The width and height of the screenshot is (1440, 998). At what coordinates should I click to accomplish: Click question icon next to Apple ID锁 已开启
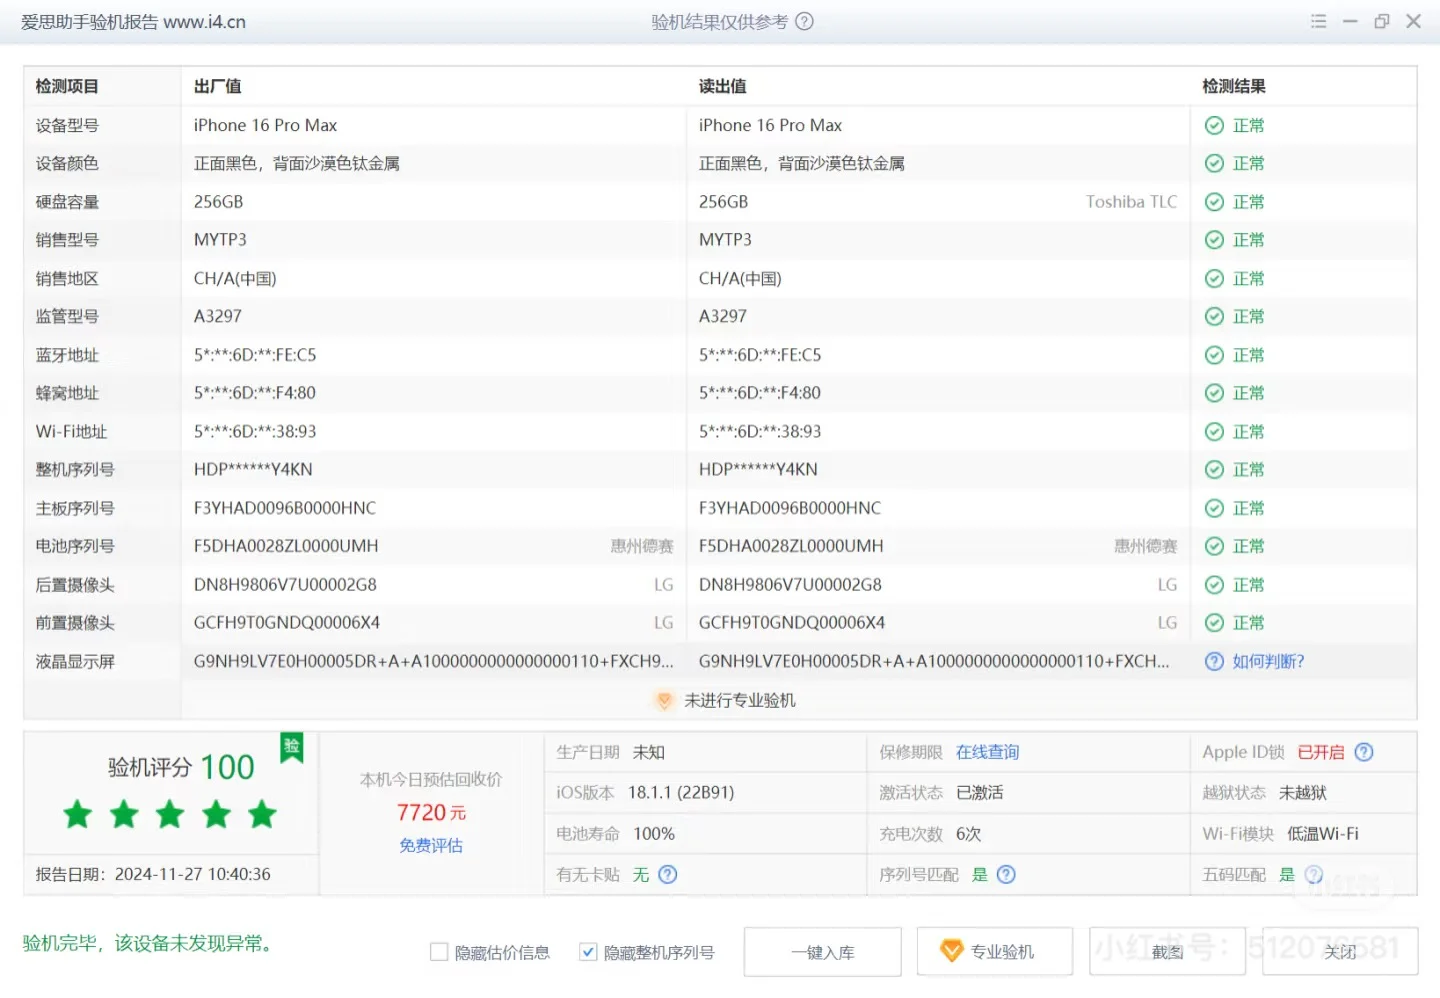click(x=1364, y=752)
